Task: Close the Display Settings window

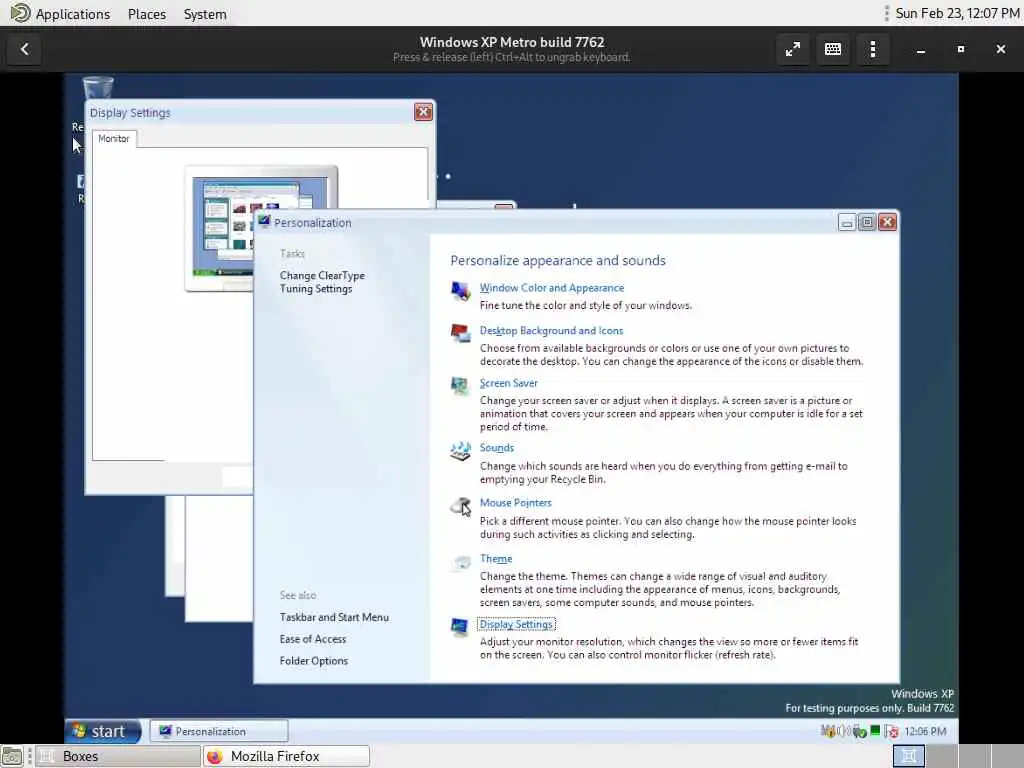Action: 423,112
